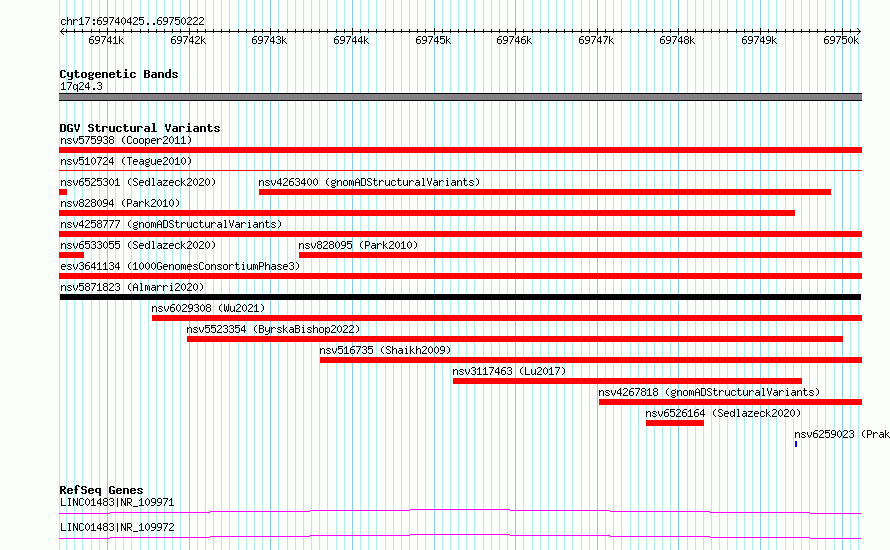890x550 pixels.
Task: Click the short nsv6533055 red bar
Action: [x=72, y=255]
